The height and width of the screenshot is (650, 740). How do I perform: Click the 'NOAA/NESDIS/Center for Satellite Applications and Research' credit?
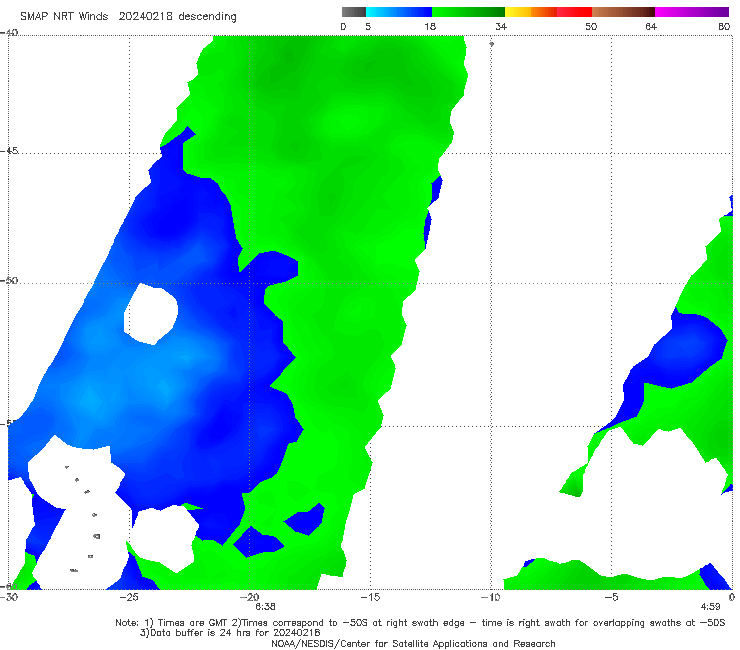pyautogui.click(x=413, y=643)
